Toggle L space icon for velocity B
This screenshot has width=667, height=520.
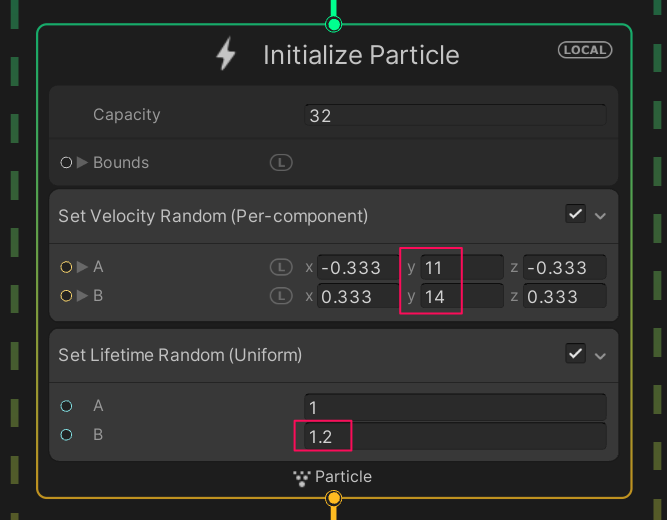click(x=281, y=296)
